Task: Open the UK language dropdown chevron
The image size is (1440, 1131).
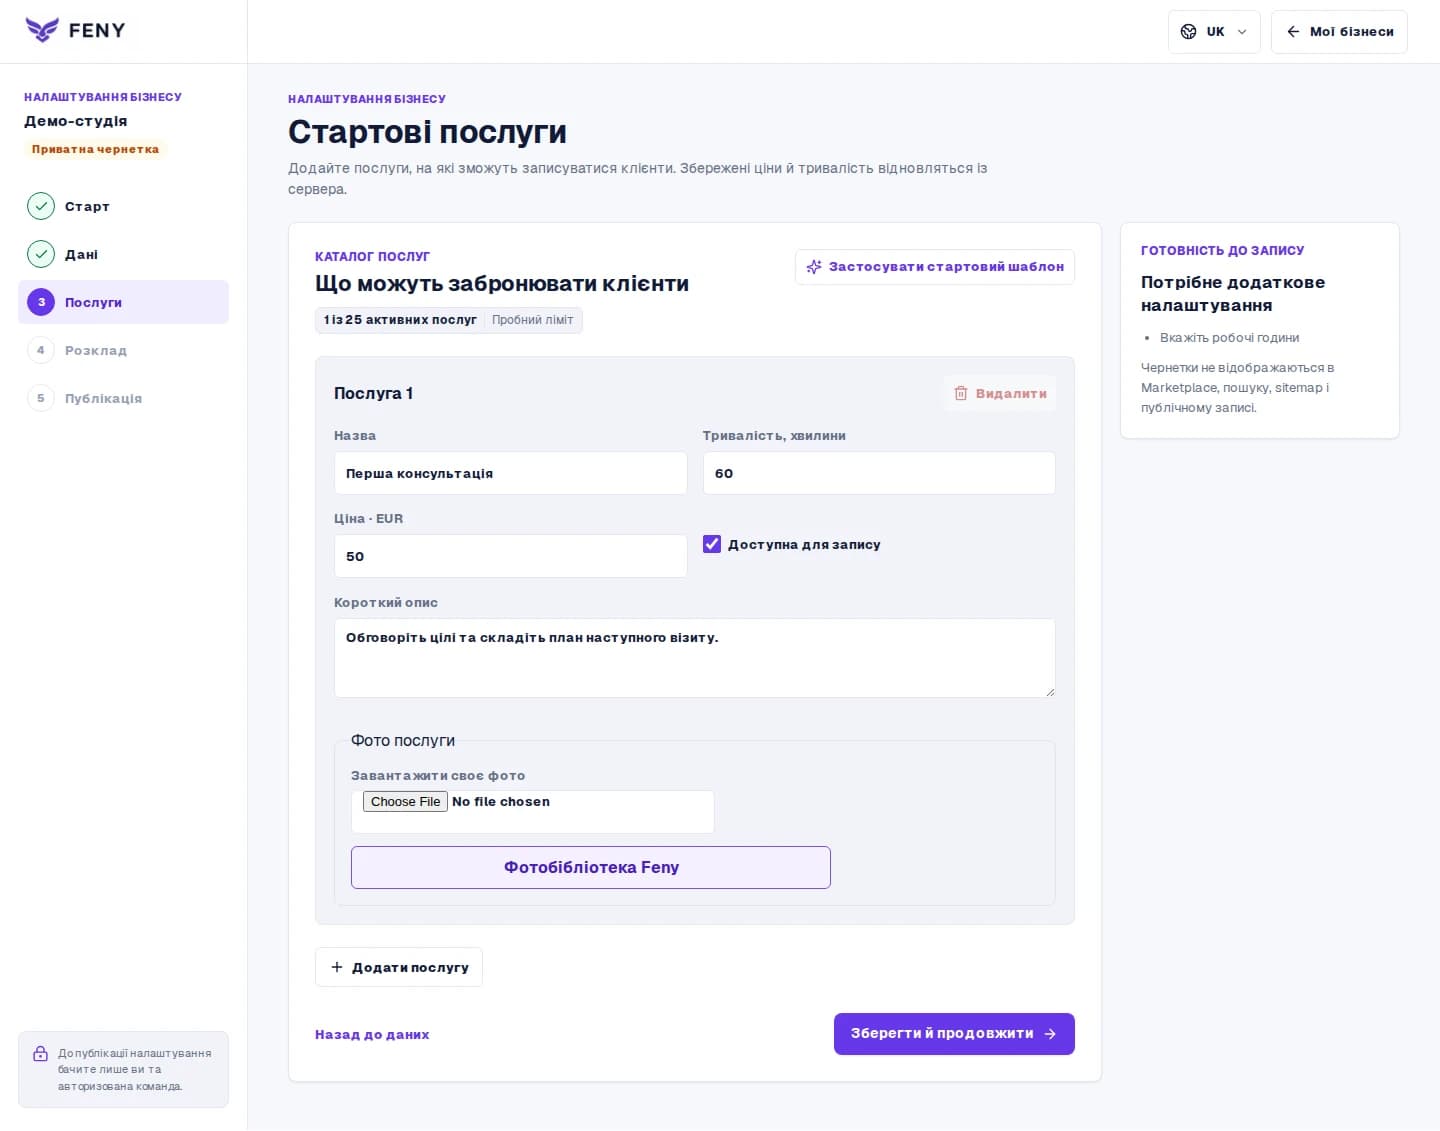Action: 1242,32
